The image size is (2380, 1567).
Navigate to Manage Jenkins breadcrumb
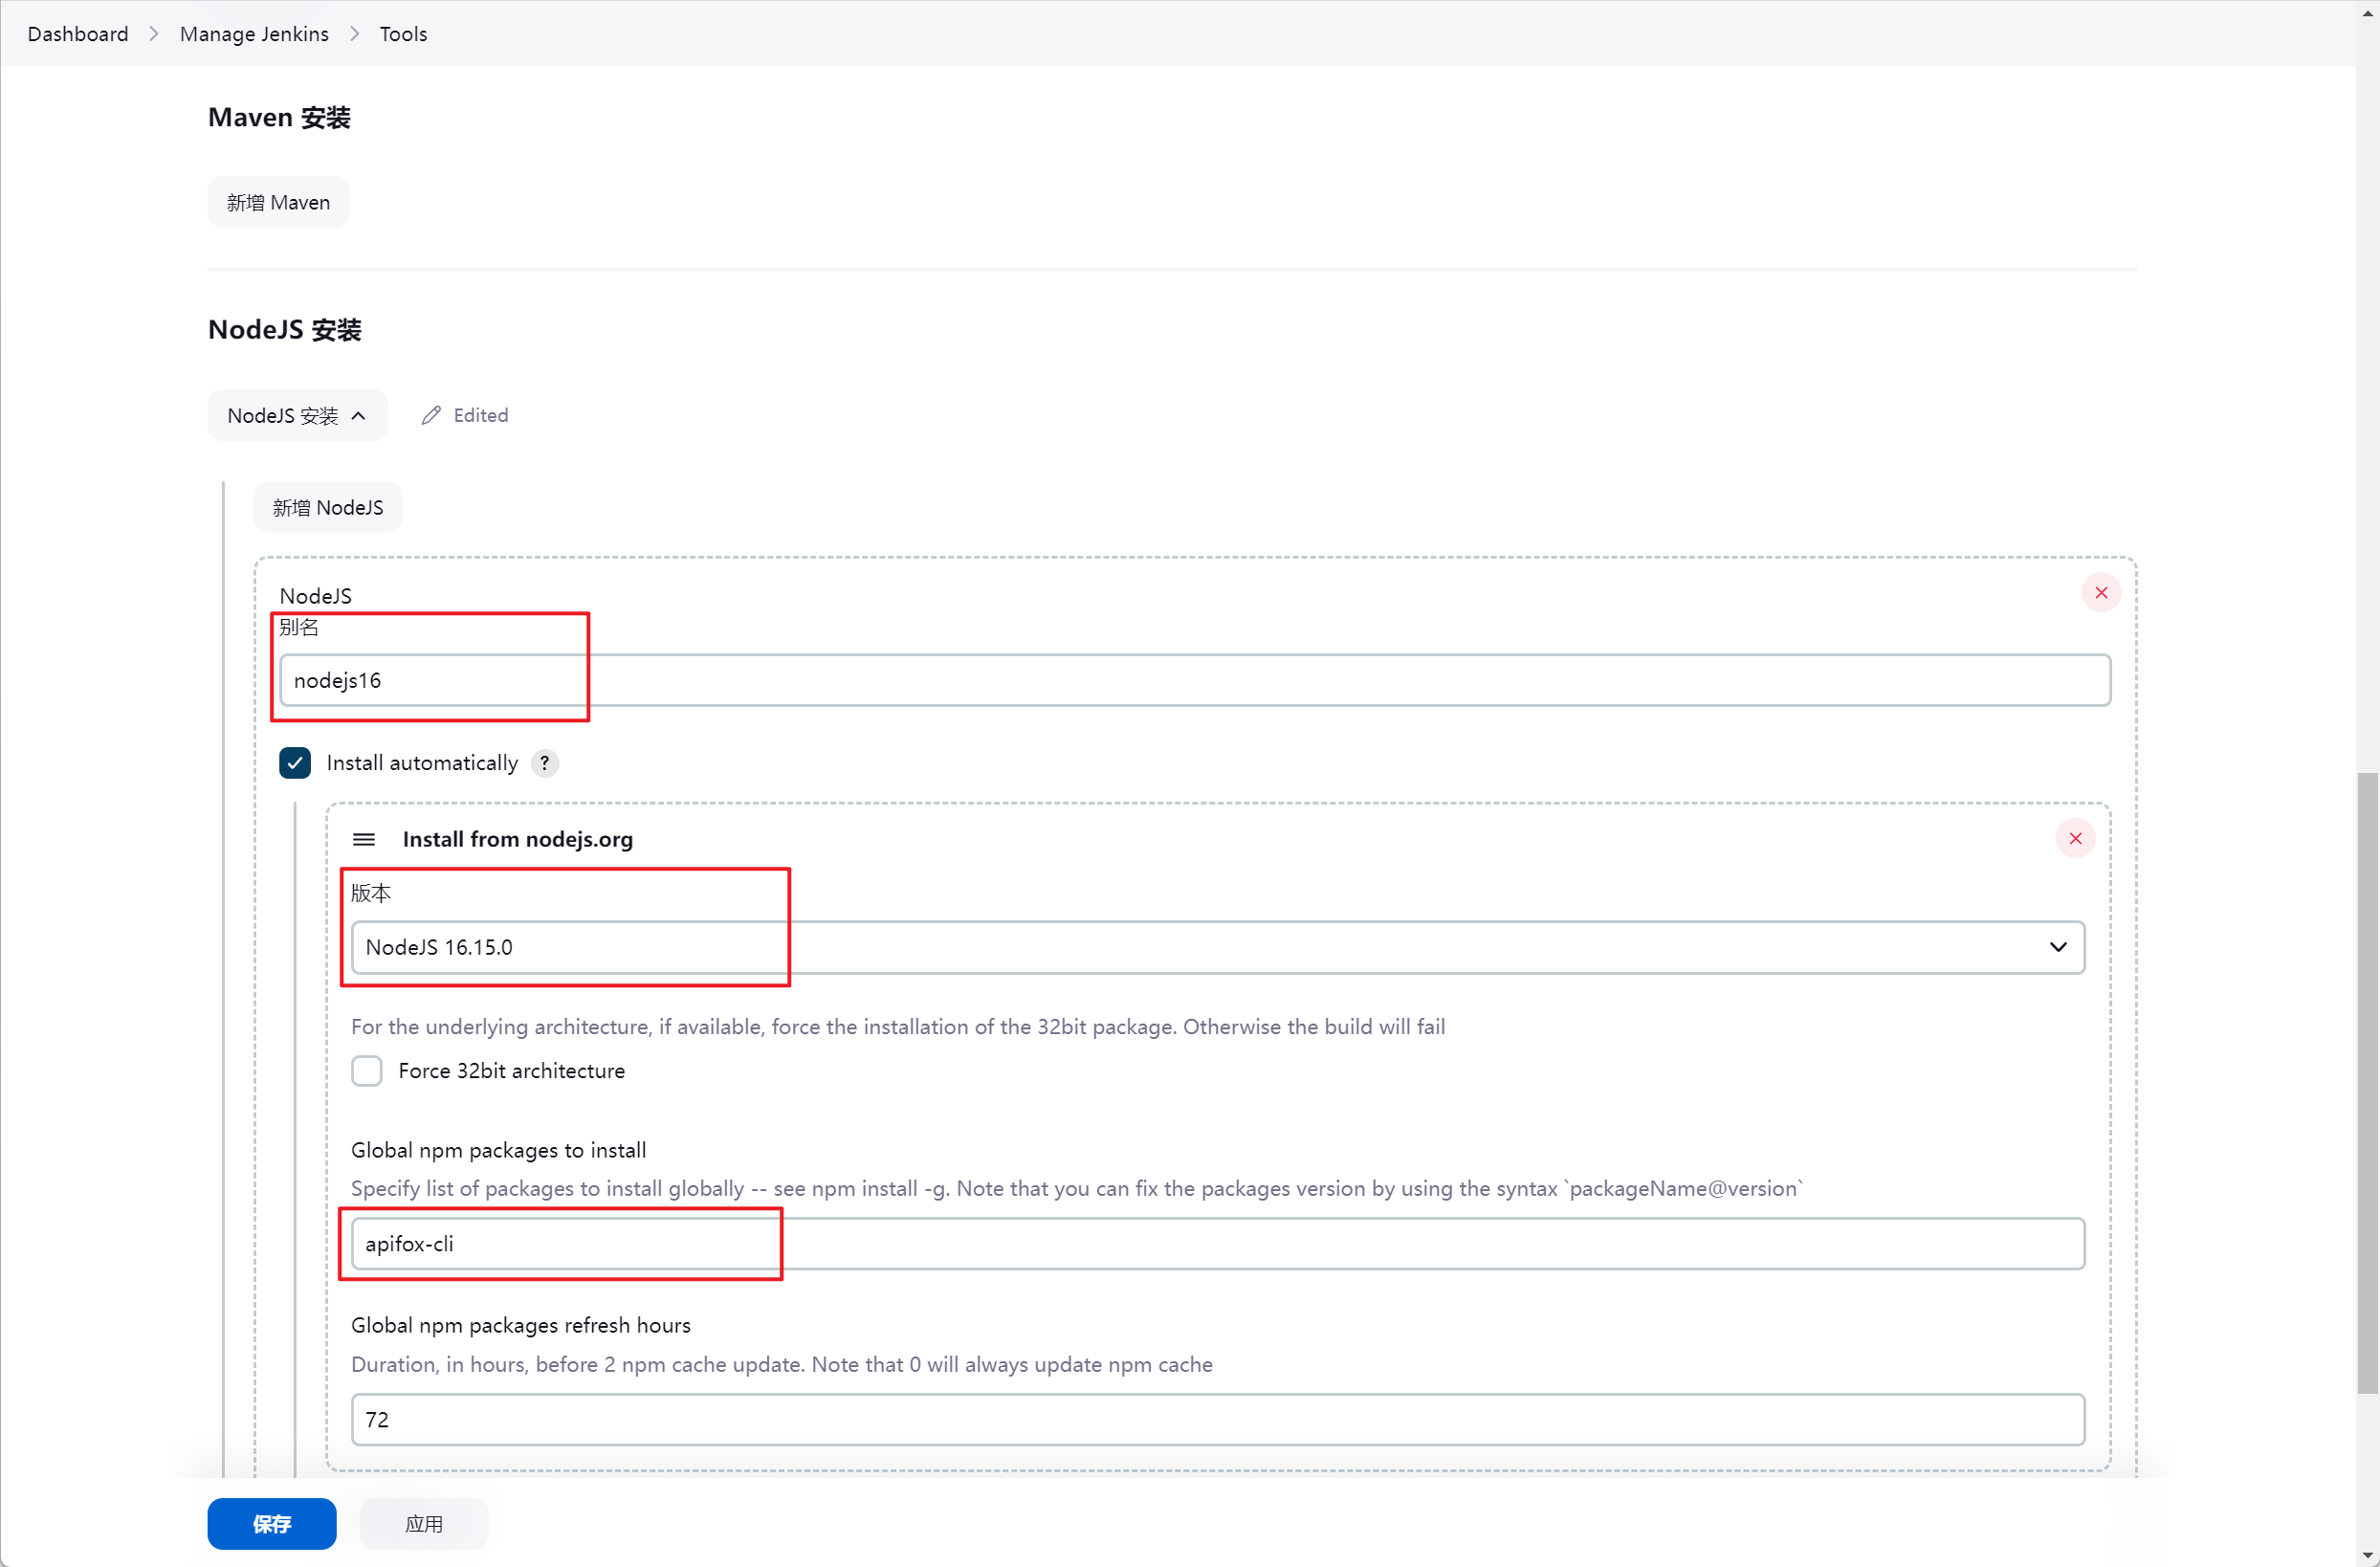[x=254, y=34]
